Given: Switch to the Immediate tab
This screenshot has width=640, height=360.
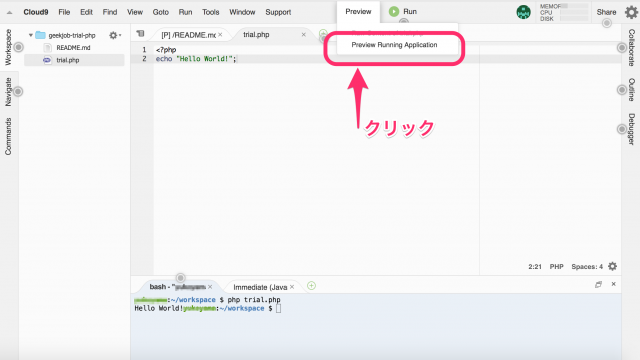Looking at the screenshot, I should tap(260, 287).
